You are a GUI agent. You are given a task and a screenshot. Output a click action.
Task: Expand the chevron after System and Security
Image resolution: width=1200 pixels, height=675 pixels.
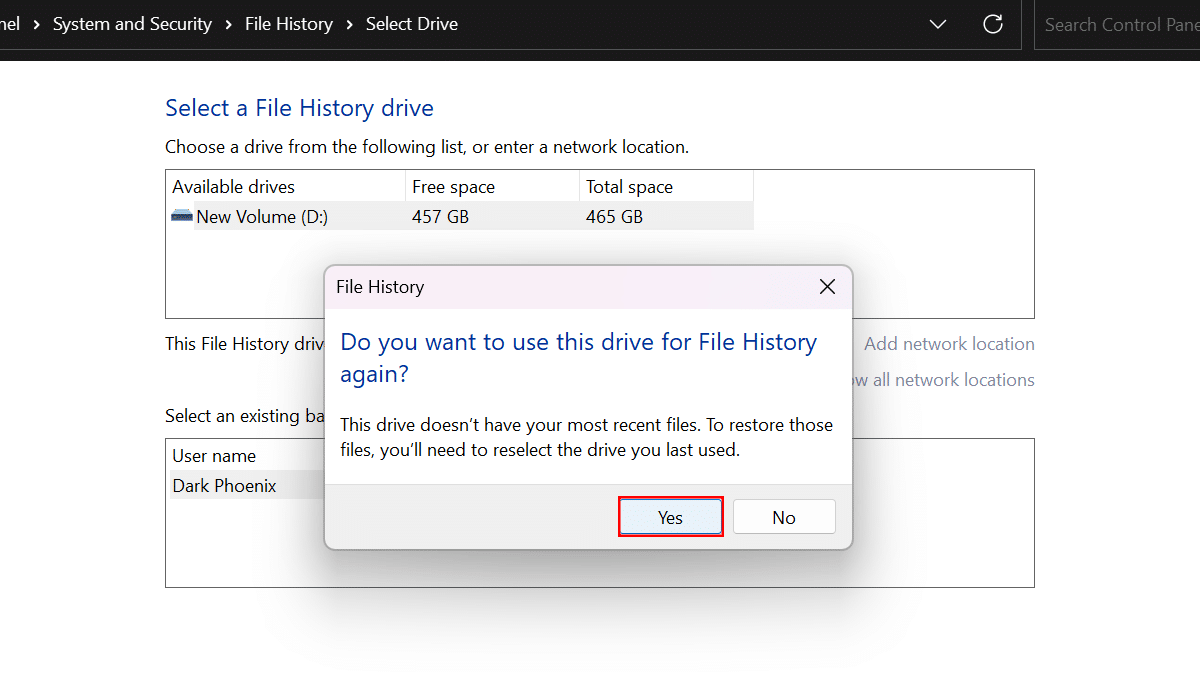229,24
